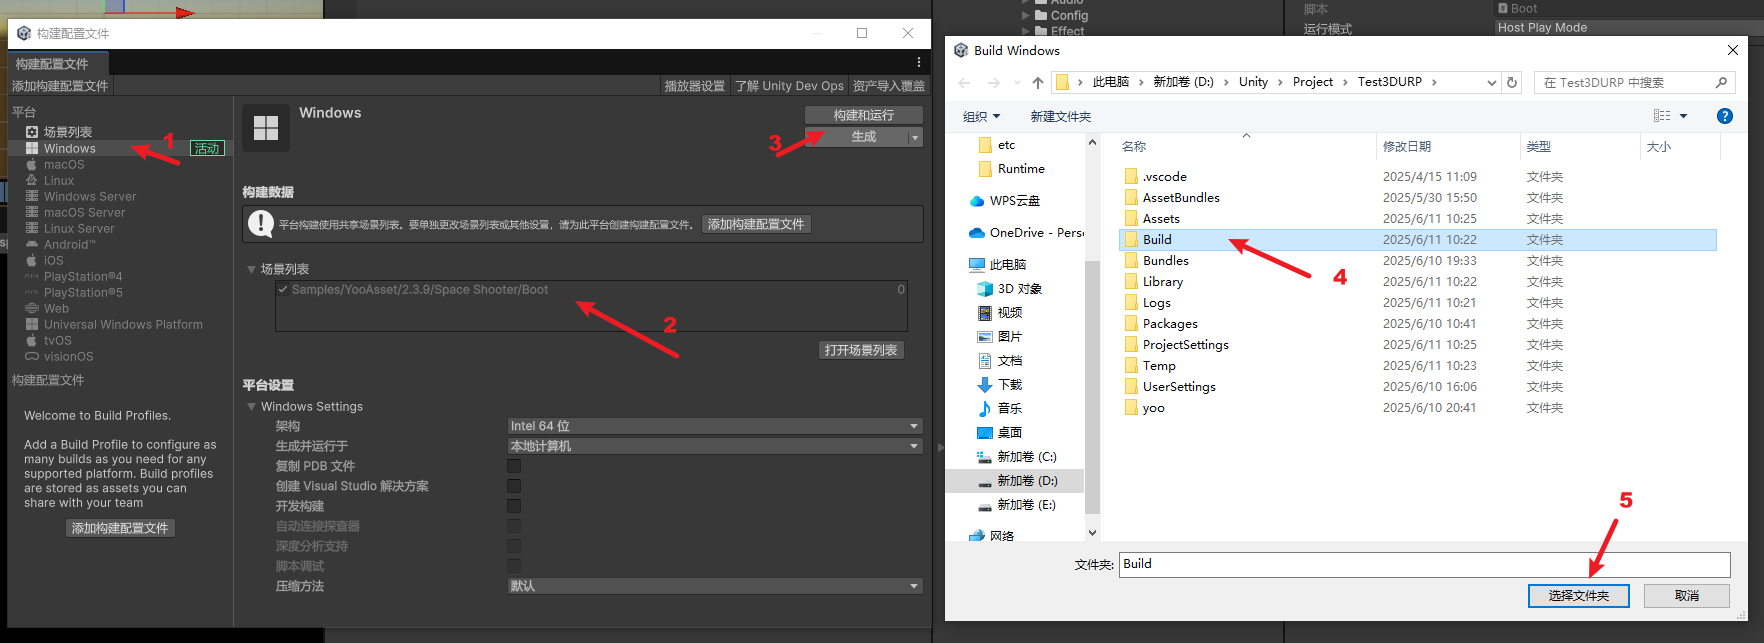
Task: Select the tvOS platform icon
Action: pyautogui.click(x=32, y=340)
